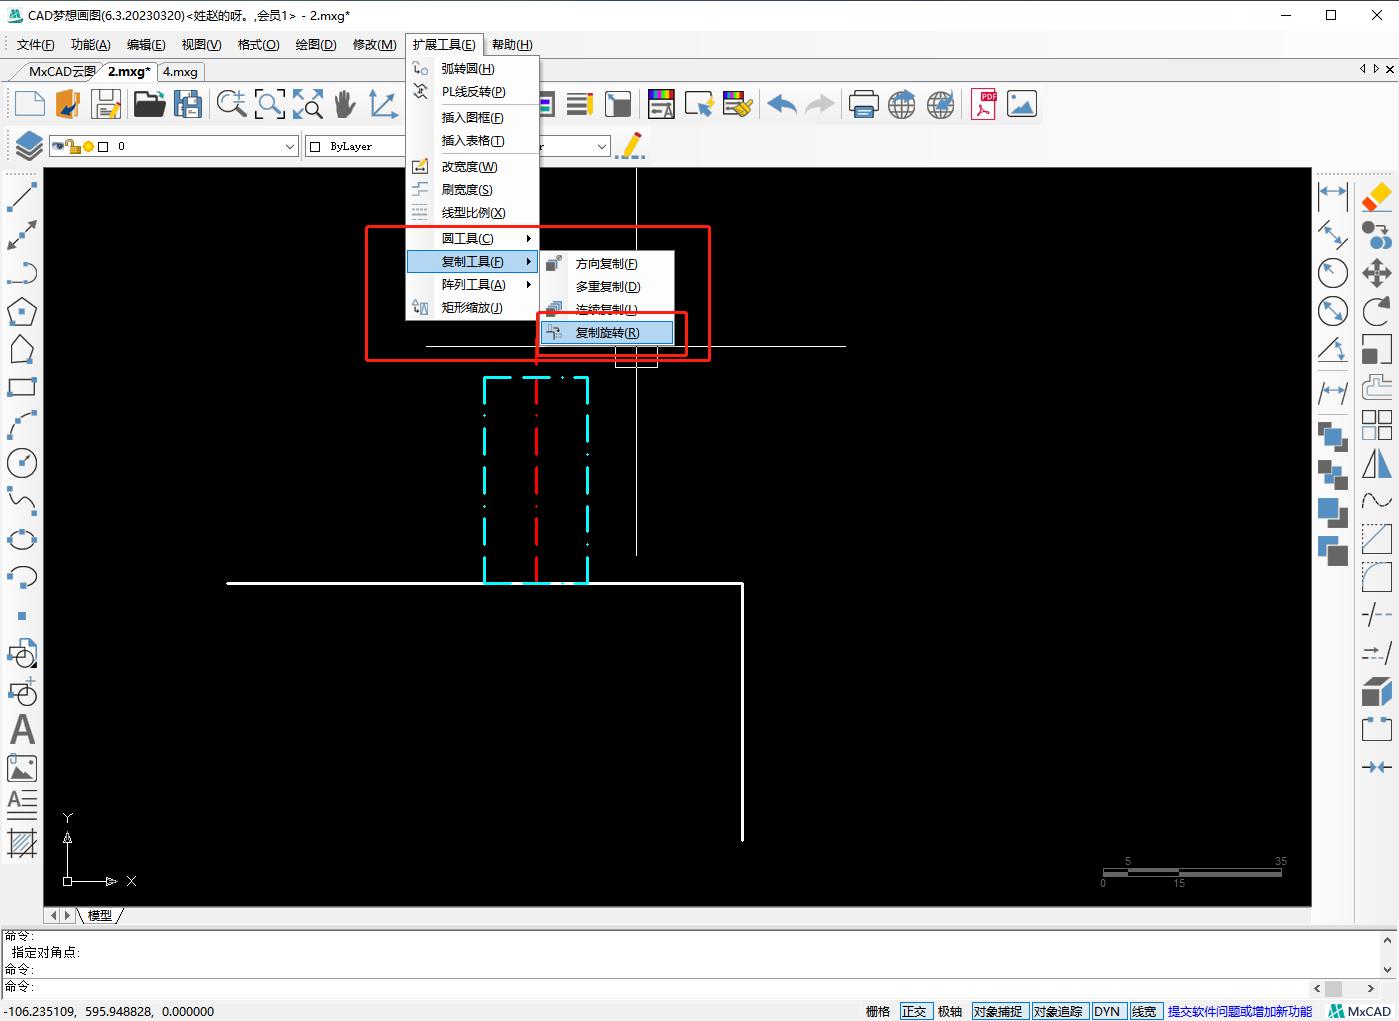This screenshot has height=1021, width=1399.
Task: Toggle DYN dynamic input mode
Action: coord(1108,1010)
